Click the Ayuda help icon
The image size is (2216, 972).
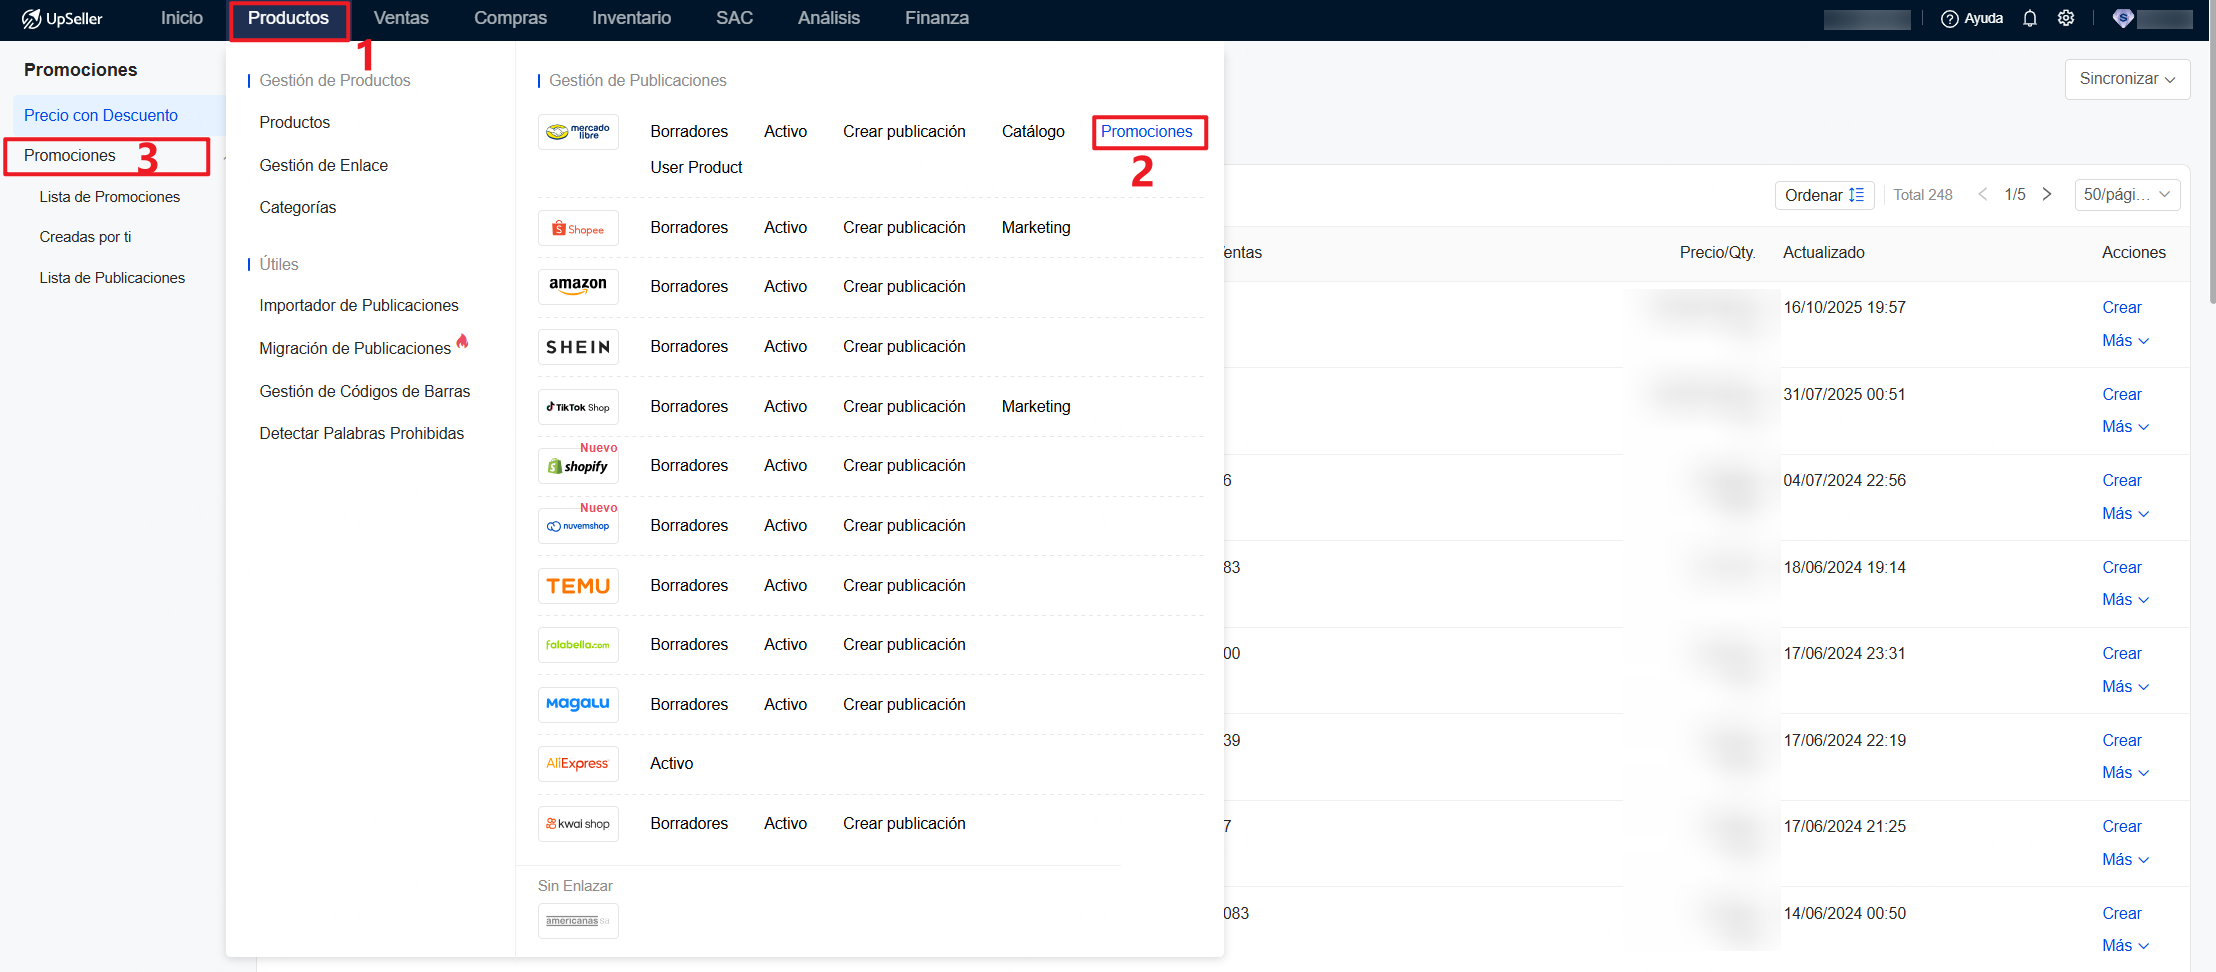tap(1949, 19)
